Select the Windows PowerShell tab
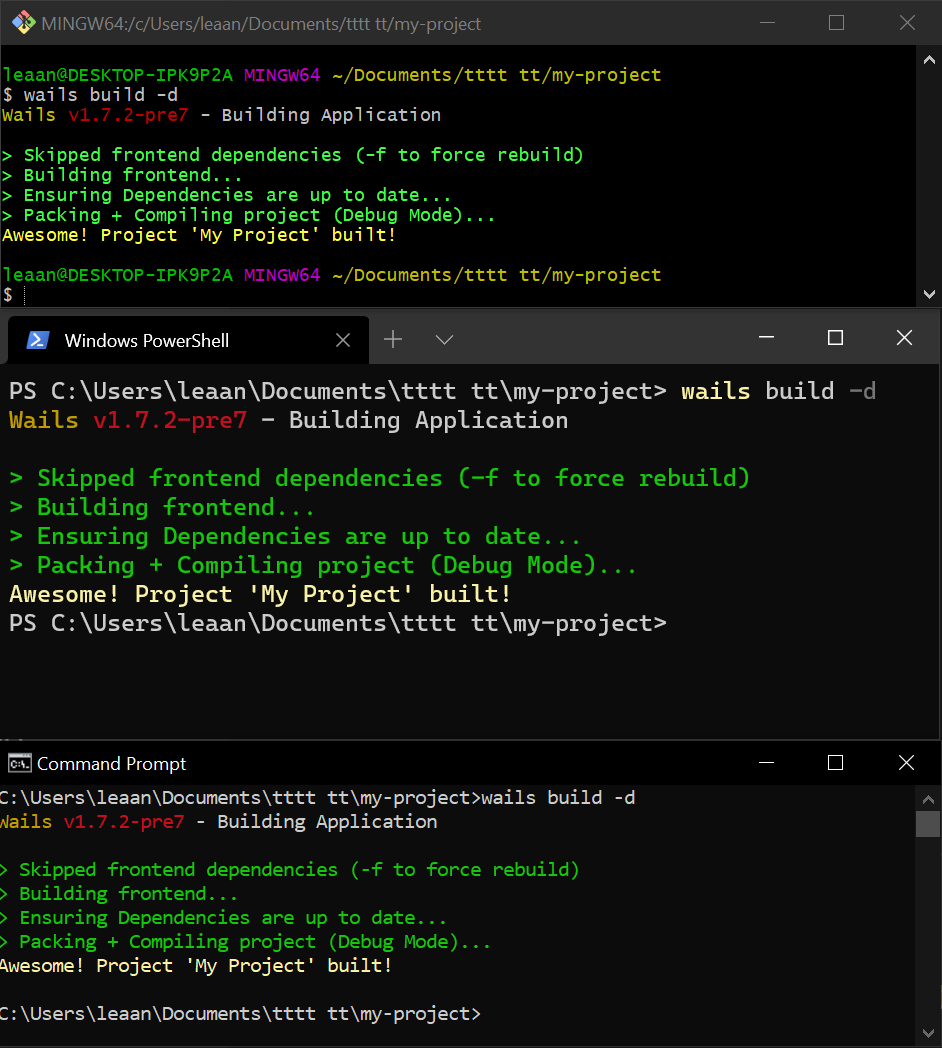 (x=189, y=340)
